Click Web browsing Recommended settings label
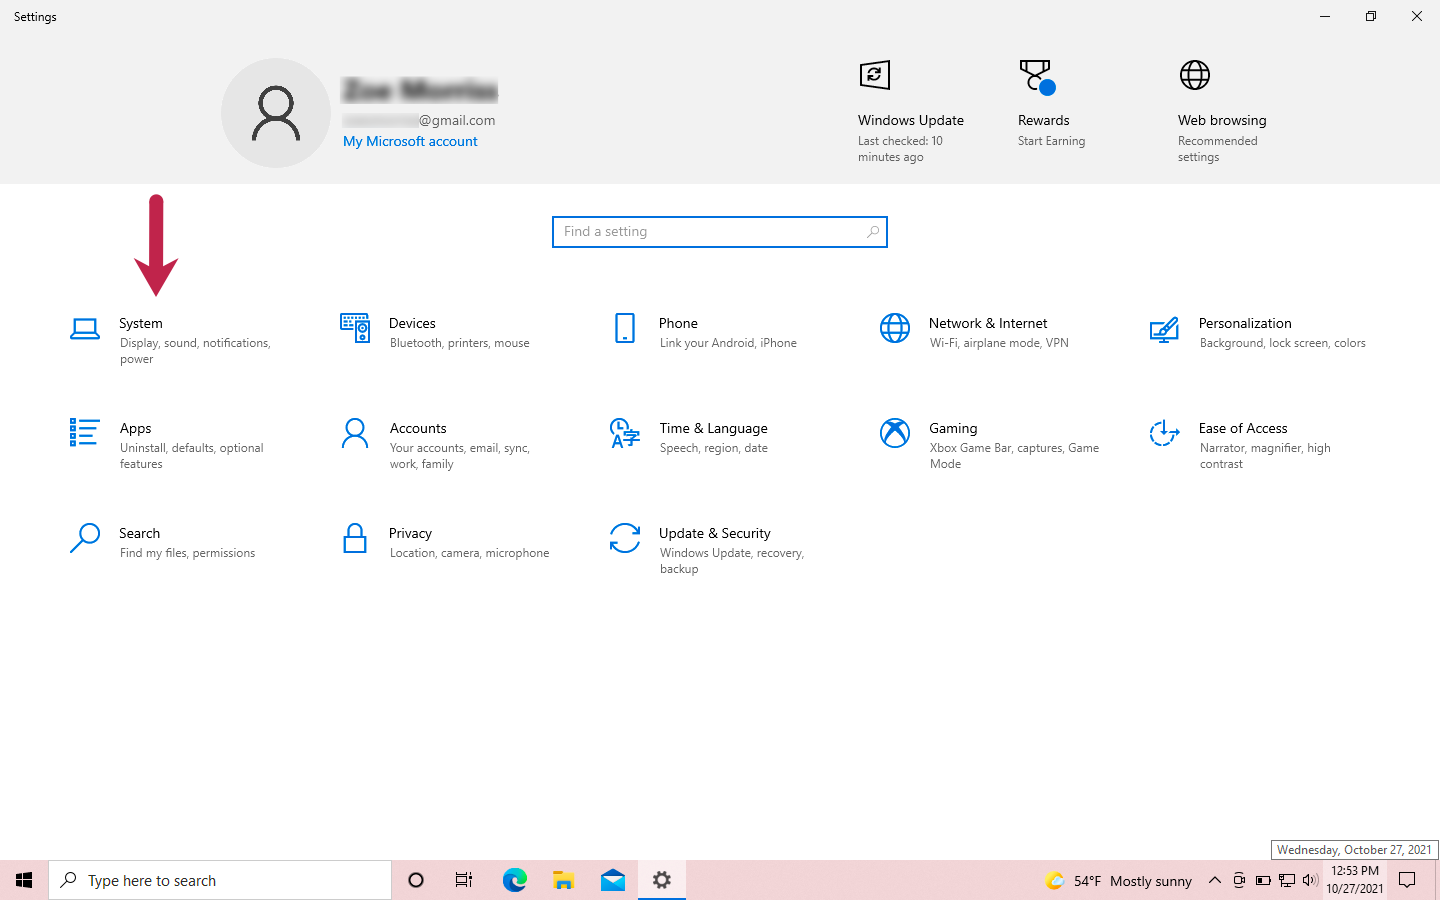Image resolution: width=1440 pixels, height=900 pixels. click(1217, 149)
